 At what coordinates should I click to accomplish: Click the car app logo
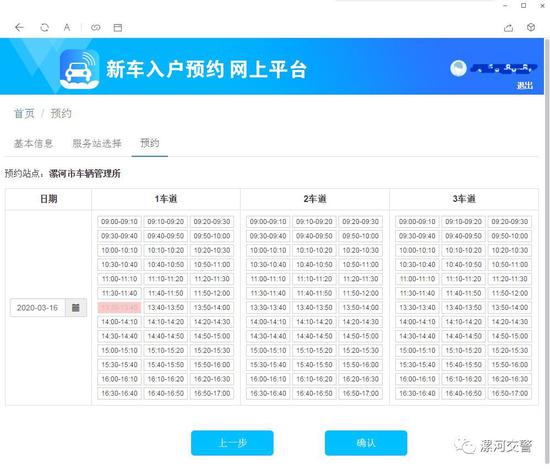pyautogui.click(x=79, y=69)
